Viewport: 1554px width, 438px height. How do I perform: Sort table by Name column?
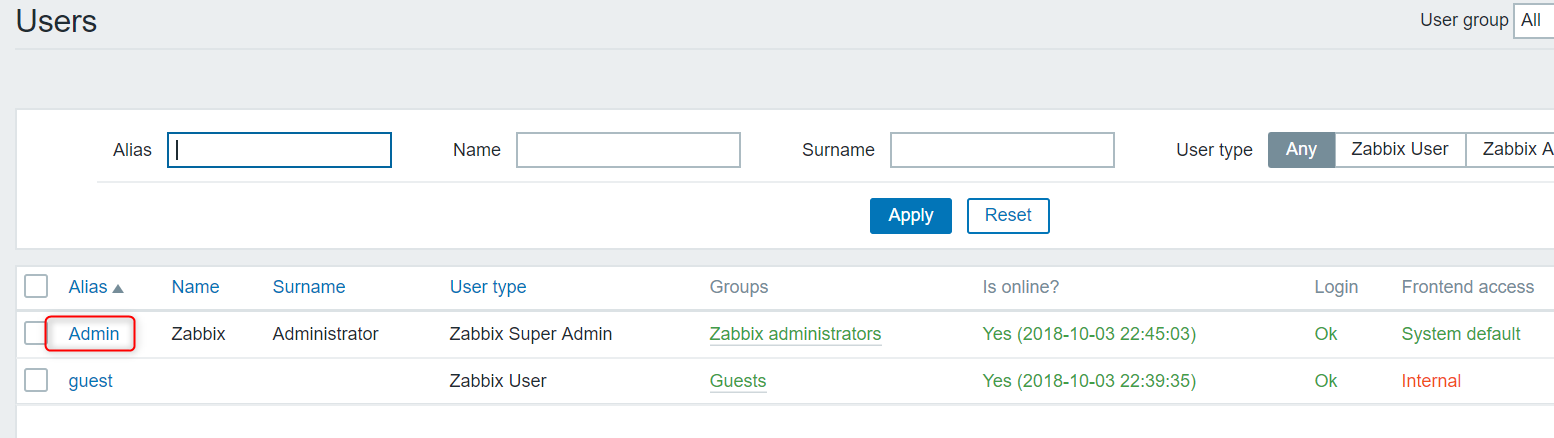pos(195,287)
